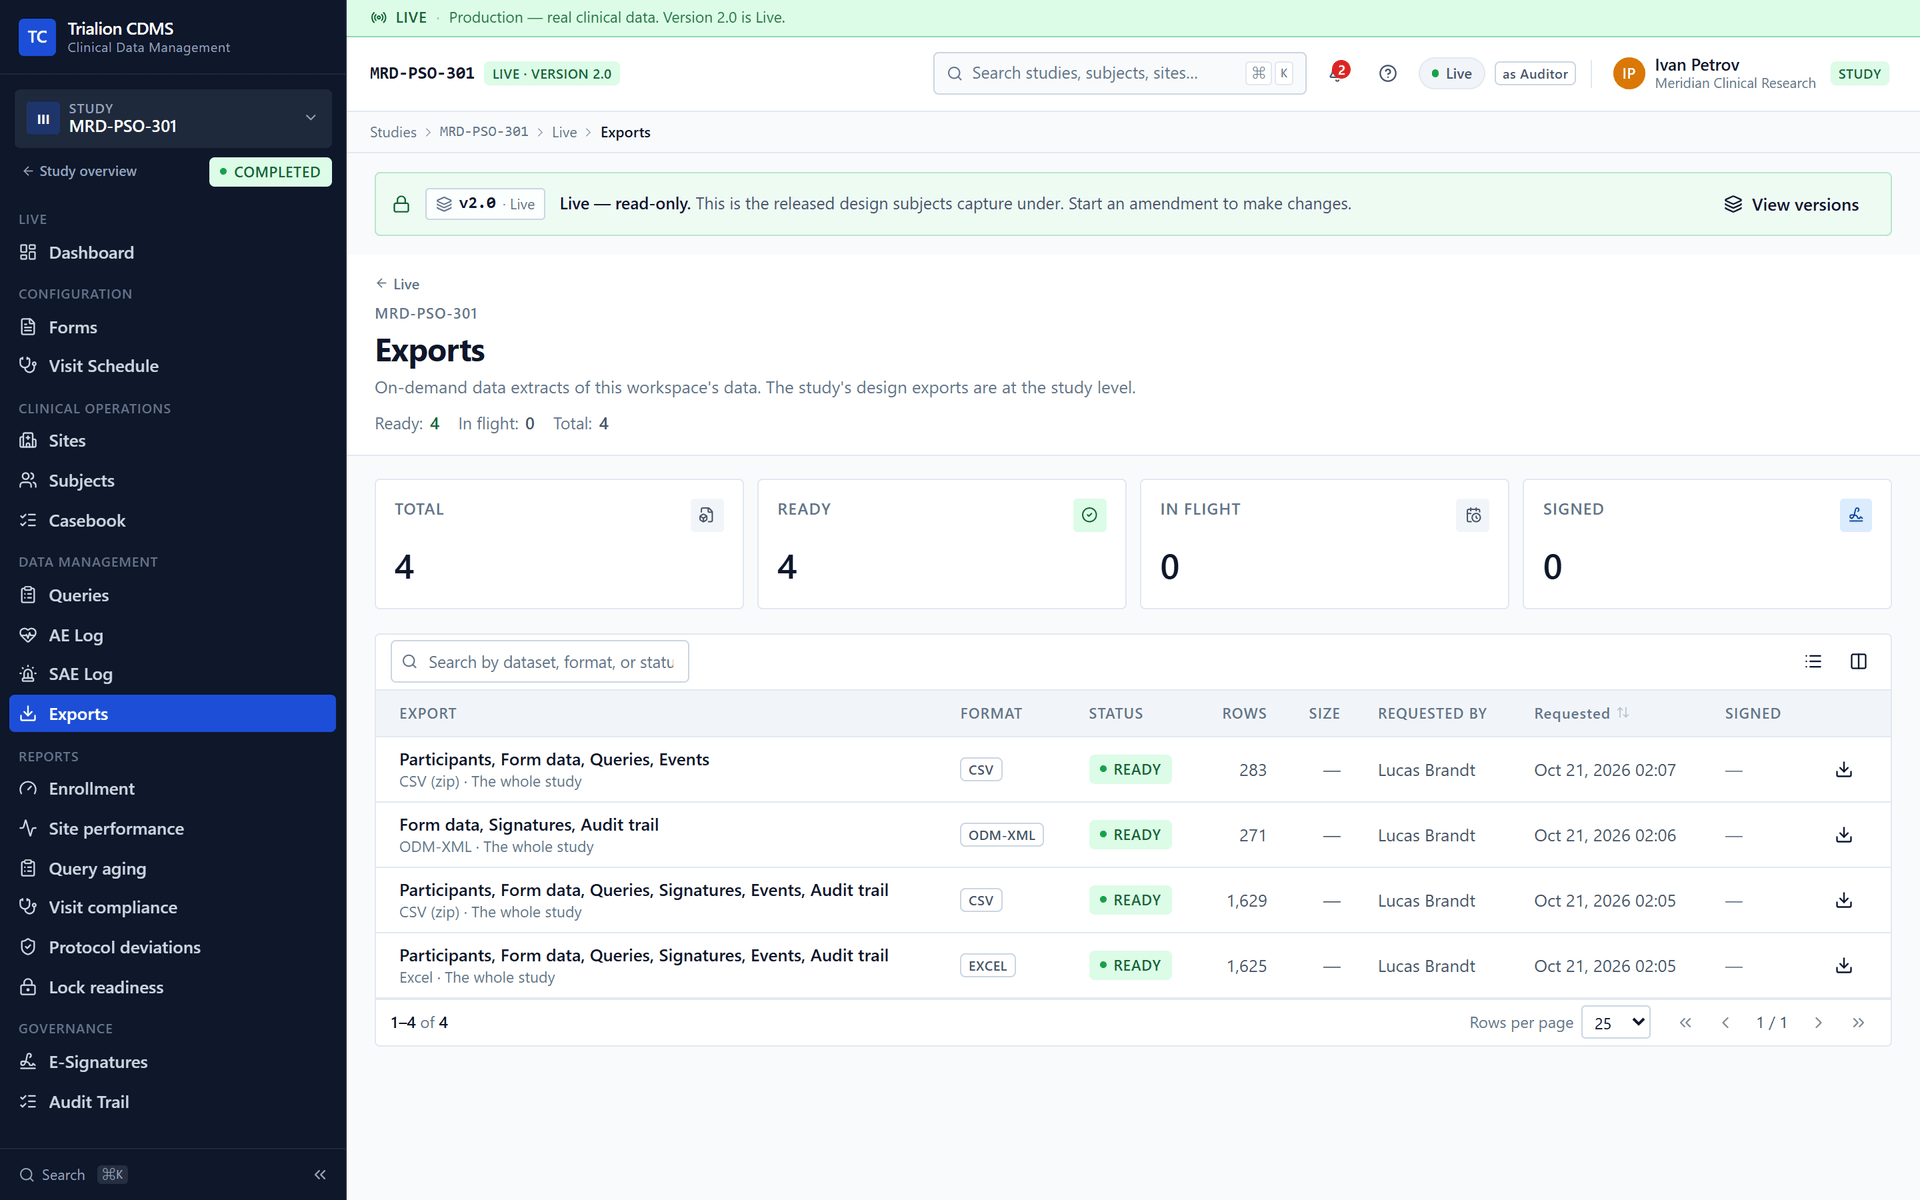Focus the dataset search field
Screen dimensions: 1920x1200
540,661
